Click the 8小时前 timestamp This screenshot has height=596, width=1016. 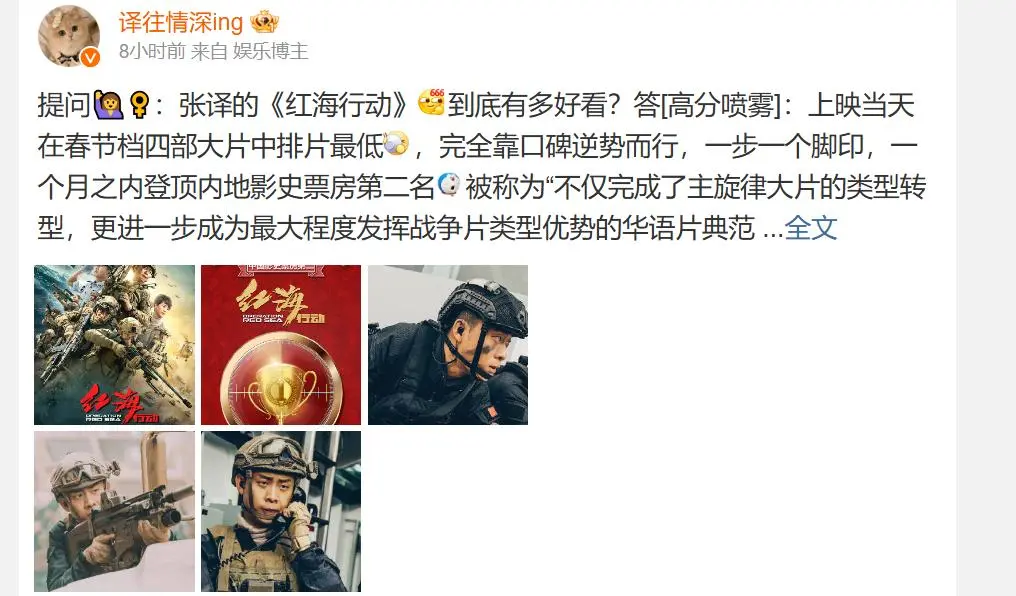[152, 51]
